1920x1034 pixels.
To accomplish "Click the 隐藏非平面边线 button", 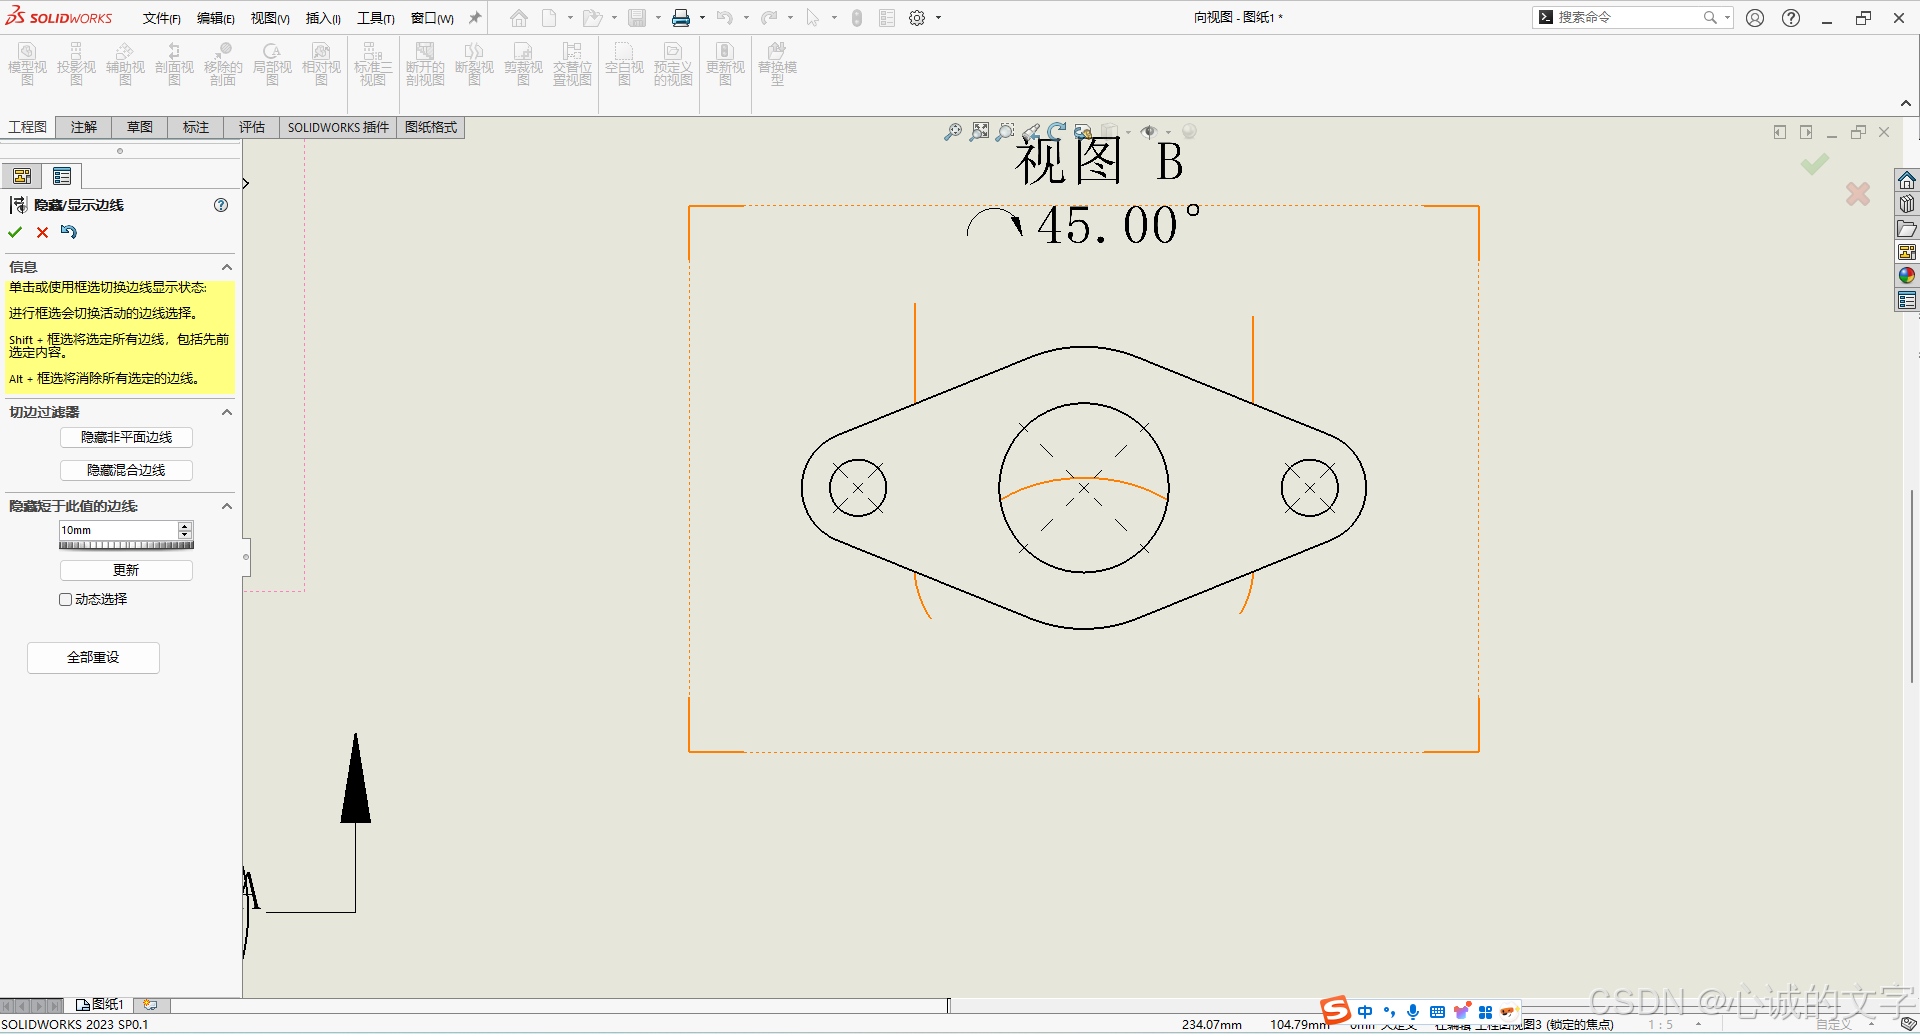I will [x=126, y=438].
